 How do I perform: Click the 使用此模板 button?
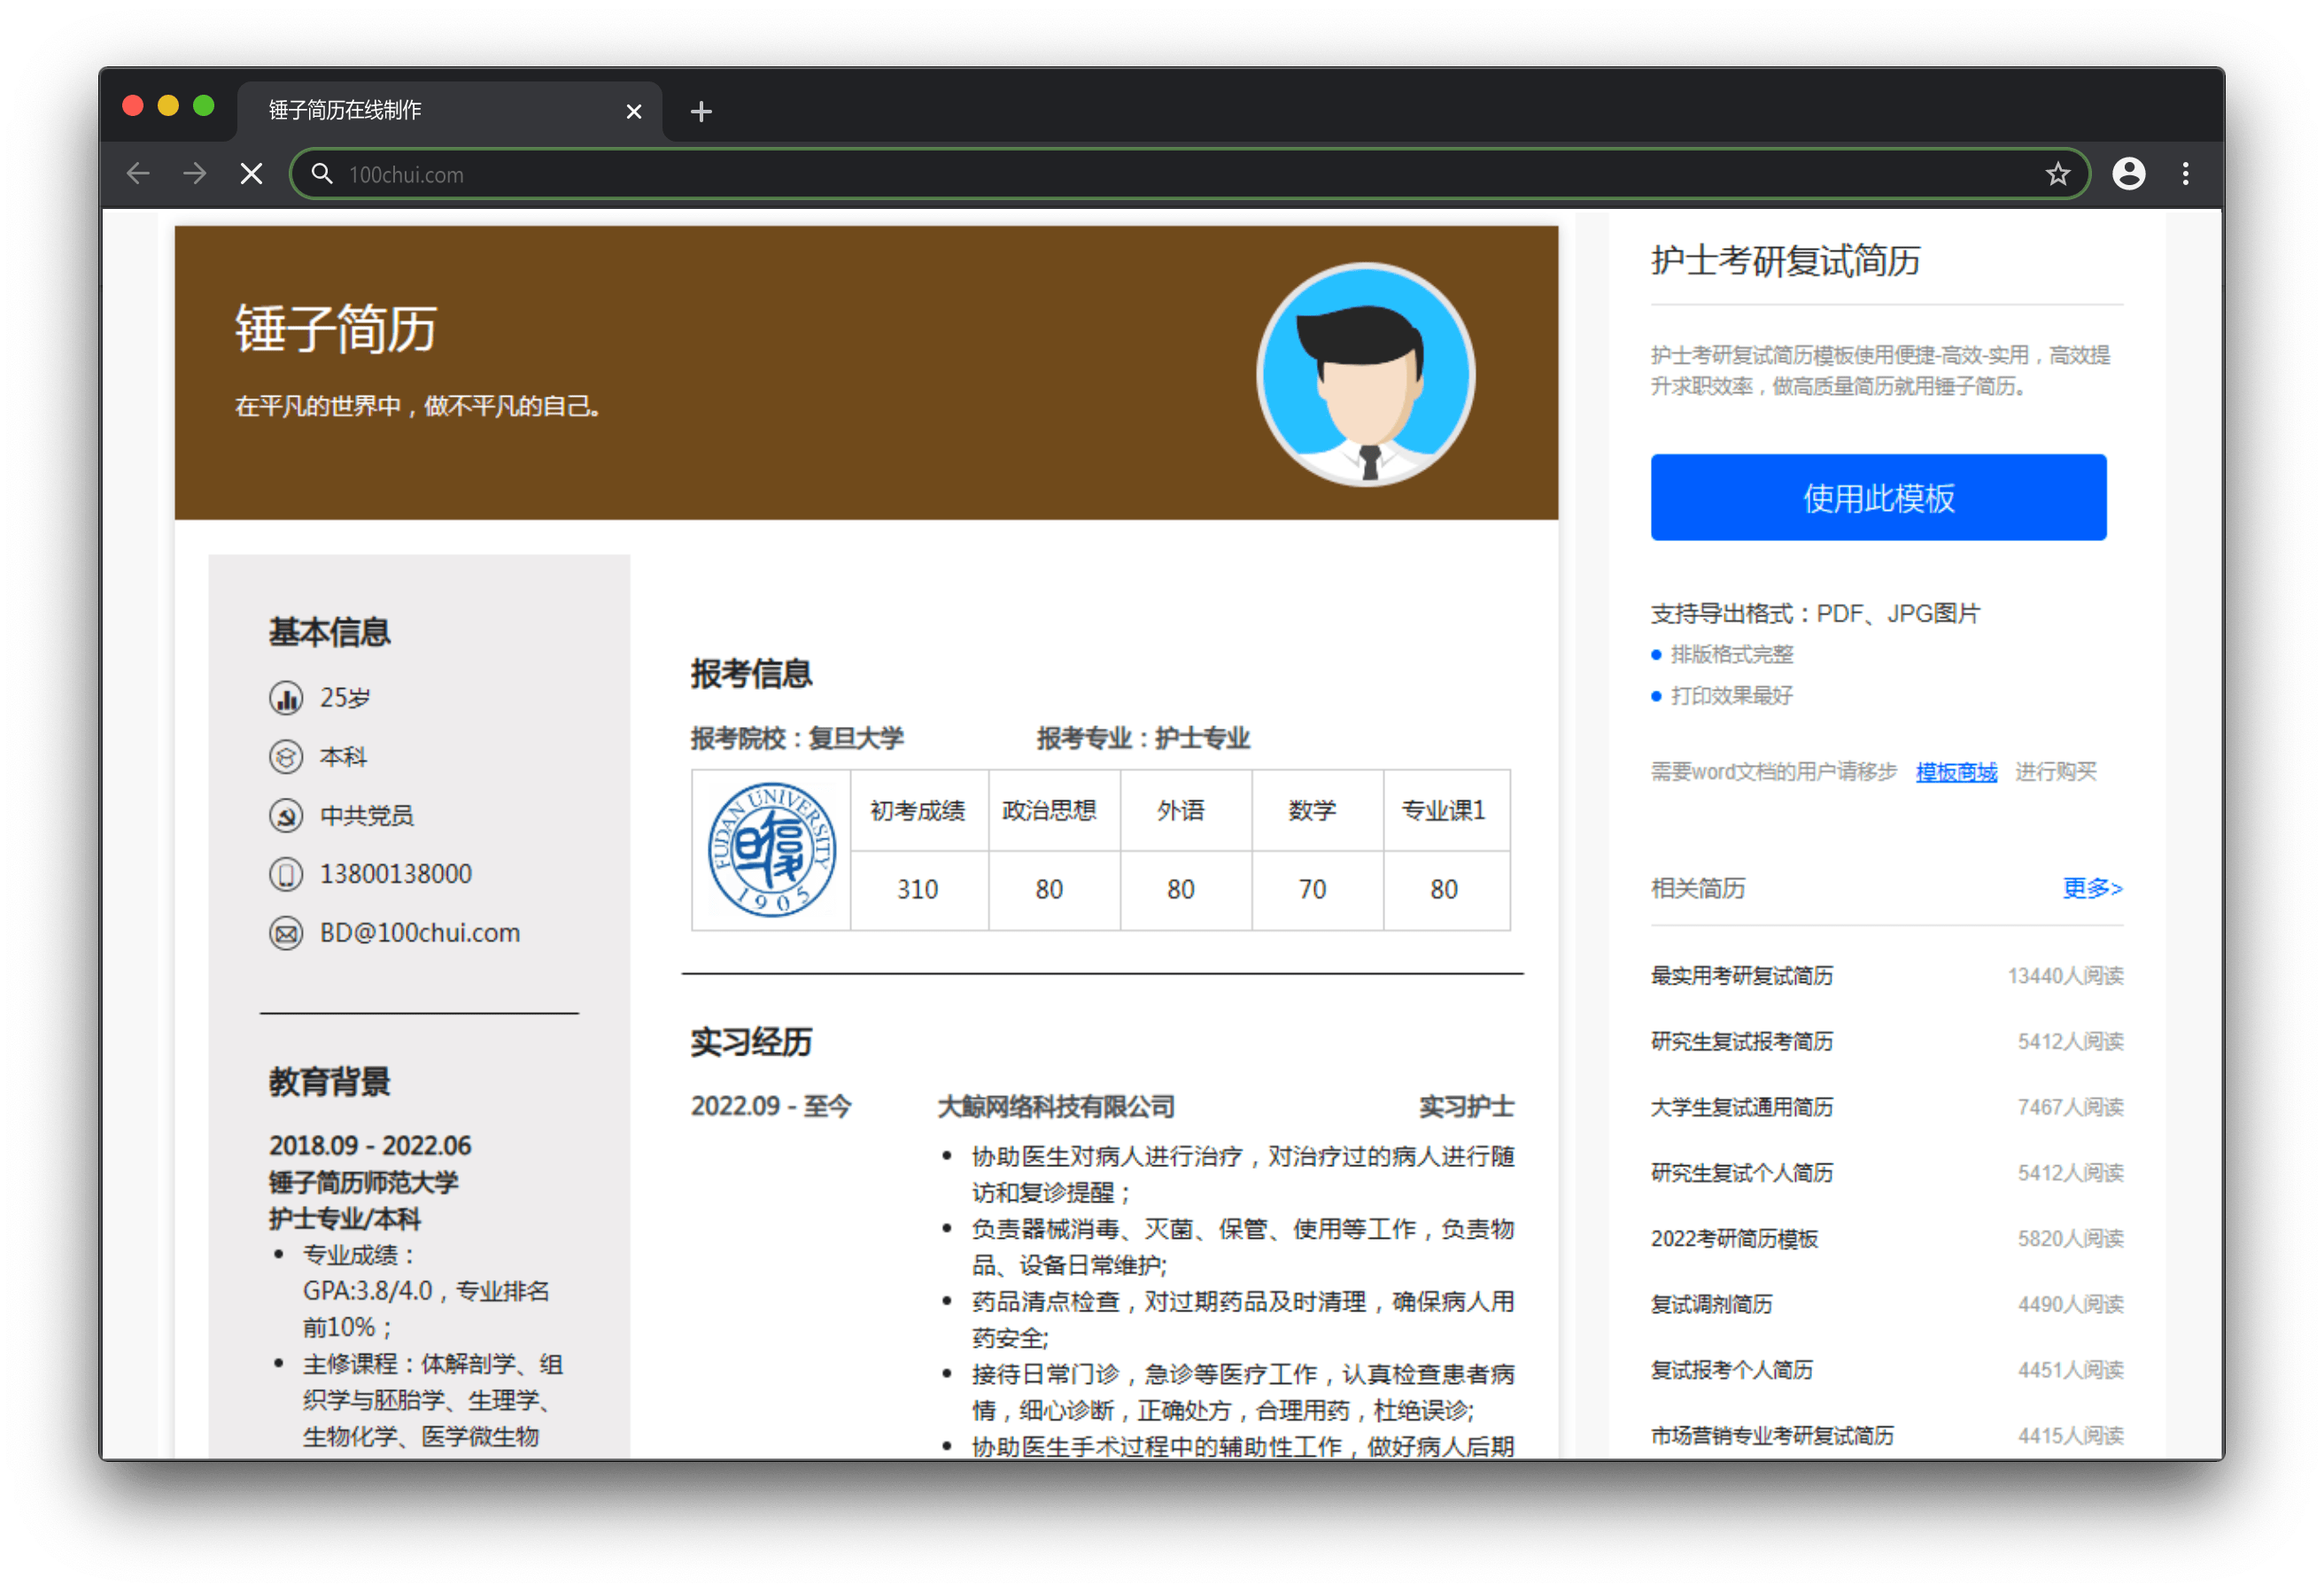click(x=1878, y=497)
